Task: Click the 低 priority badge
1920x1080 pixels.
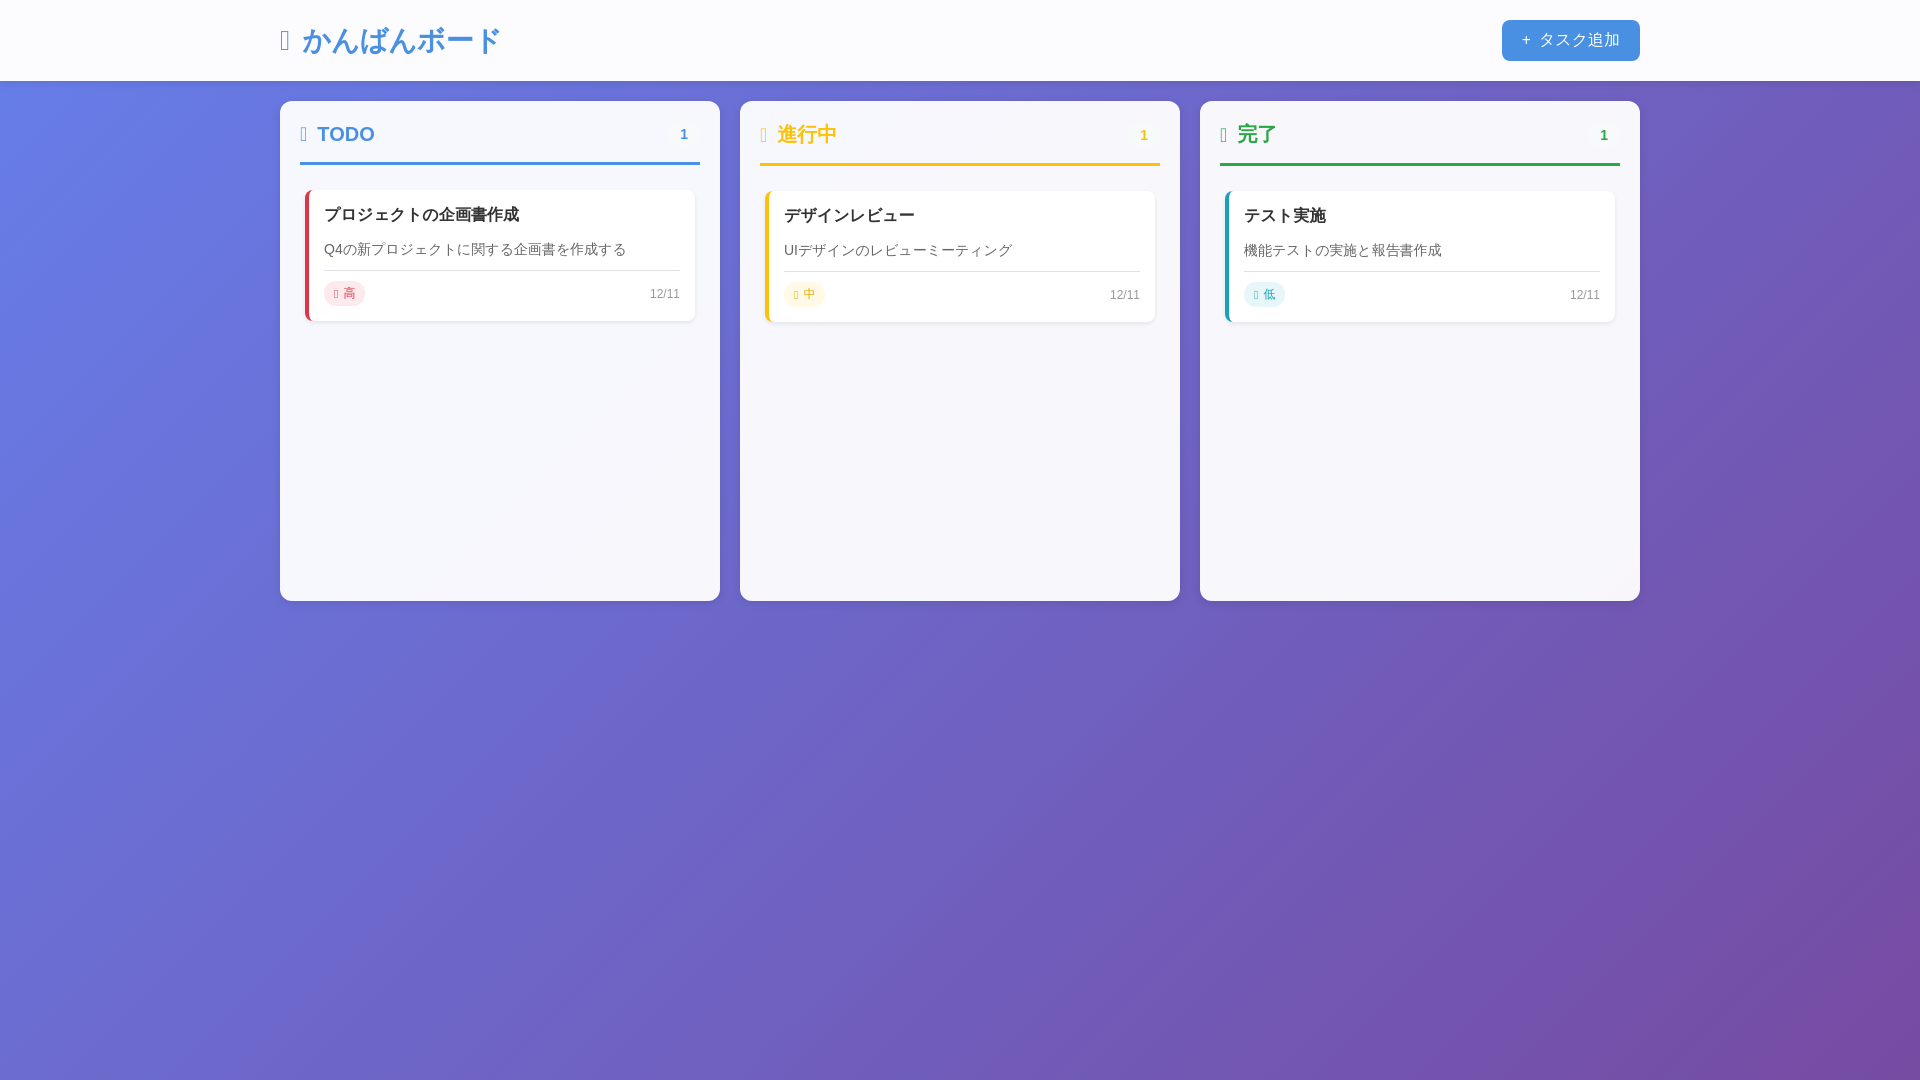Action: [x=1264, y=294]
